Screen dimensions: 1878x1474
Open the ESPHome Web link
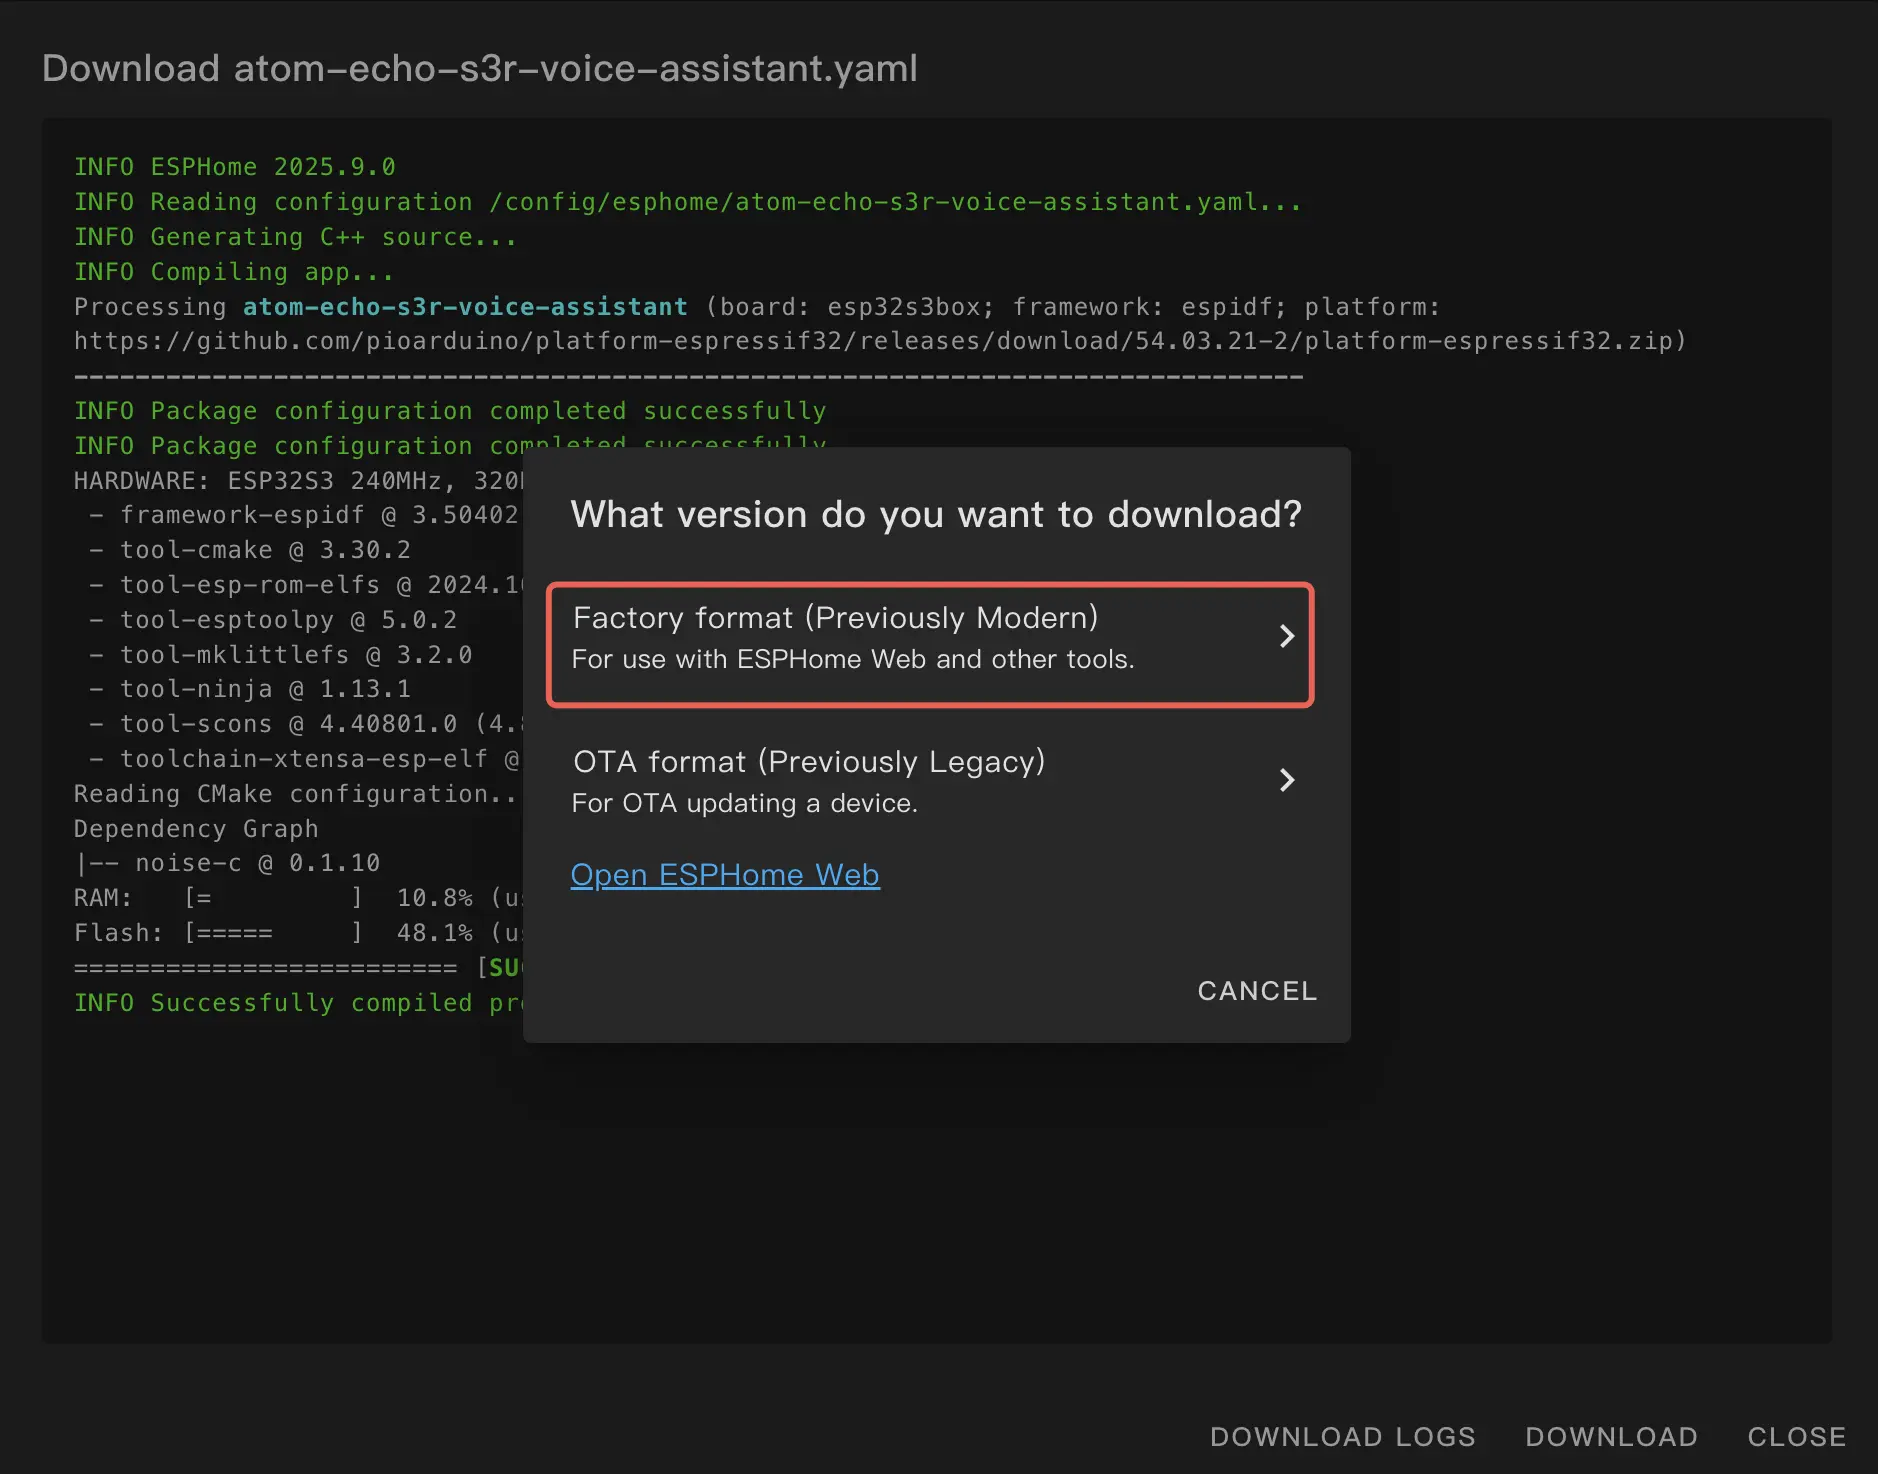click(724, 875)
